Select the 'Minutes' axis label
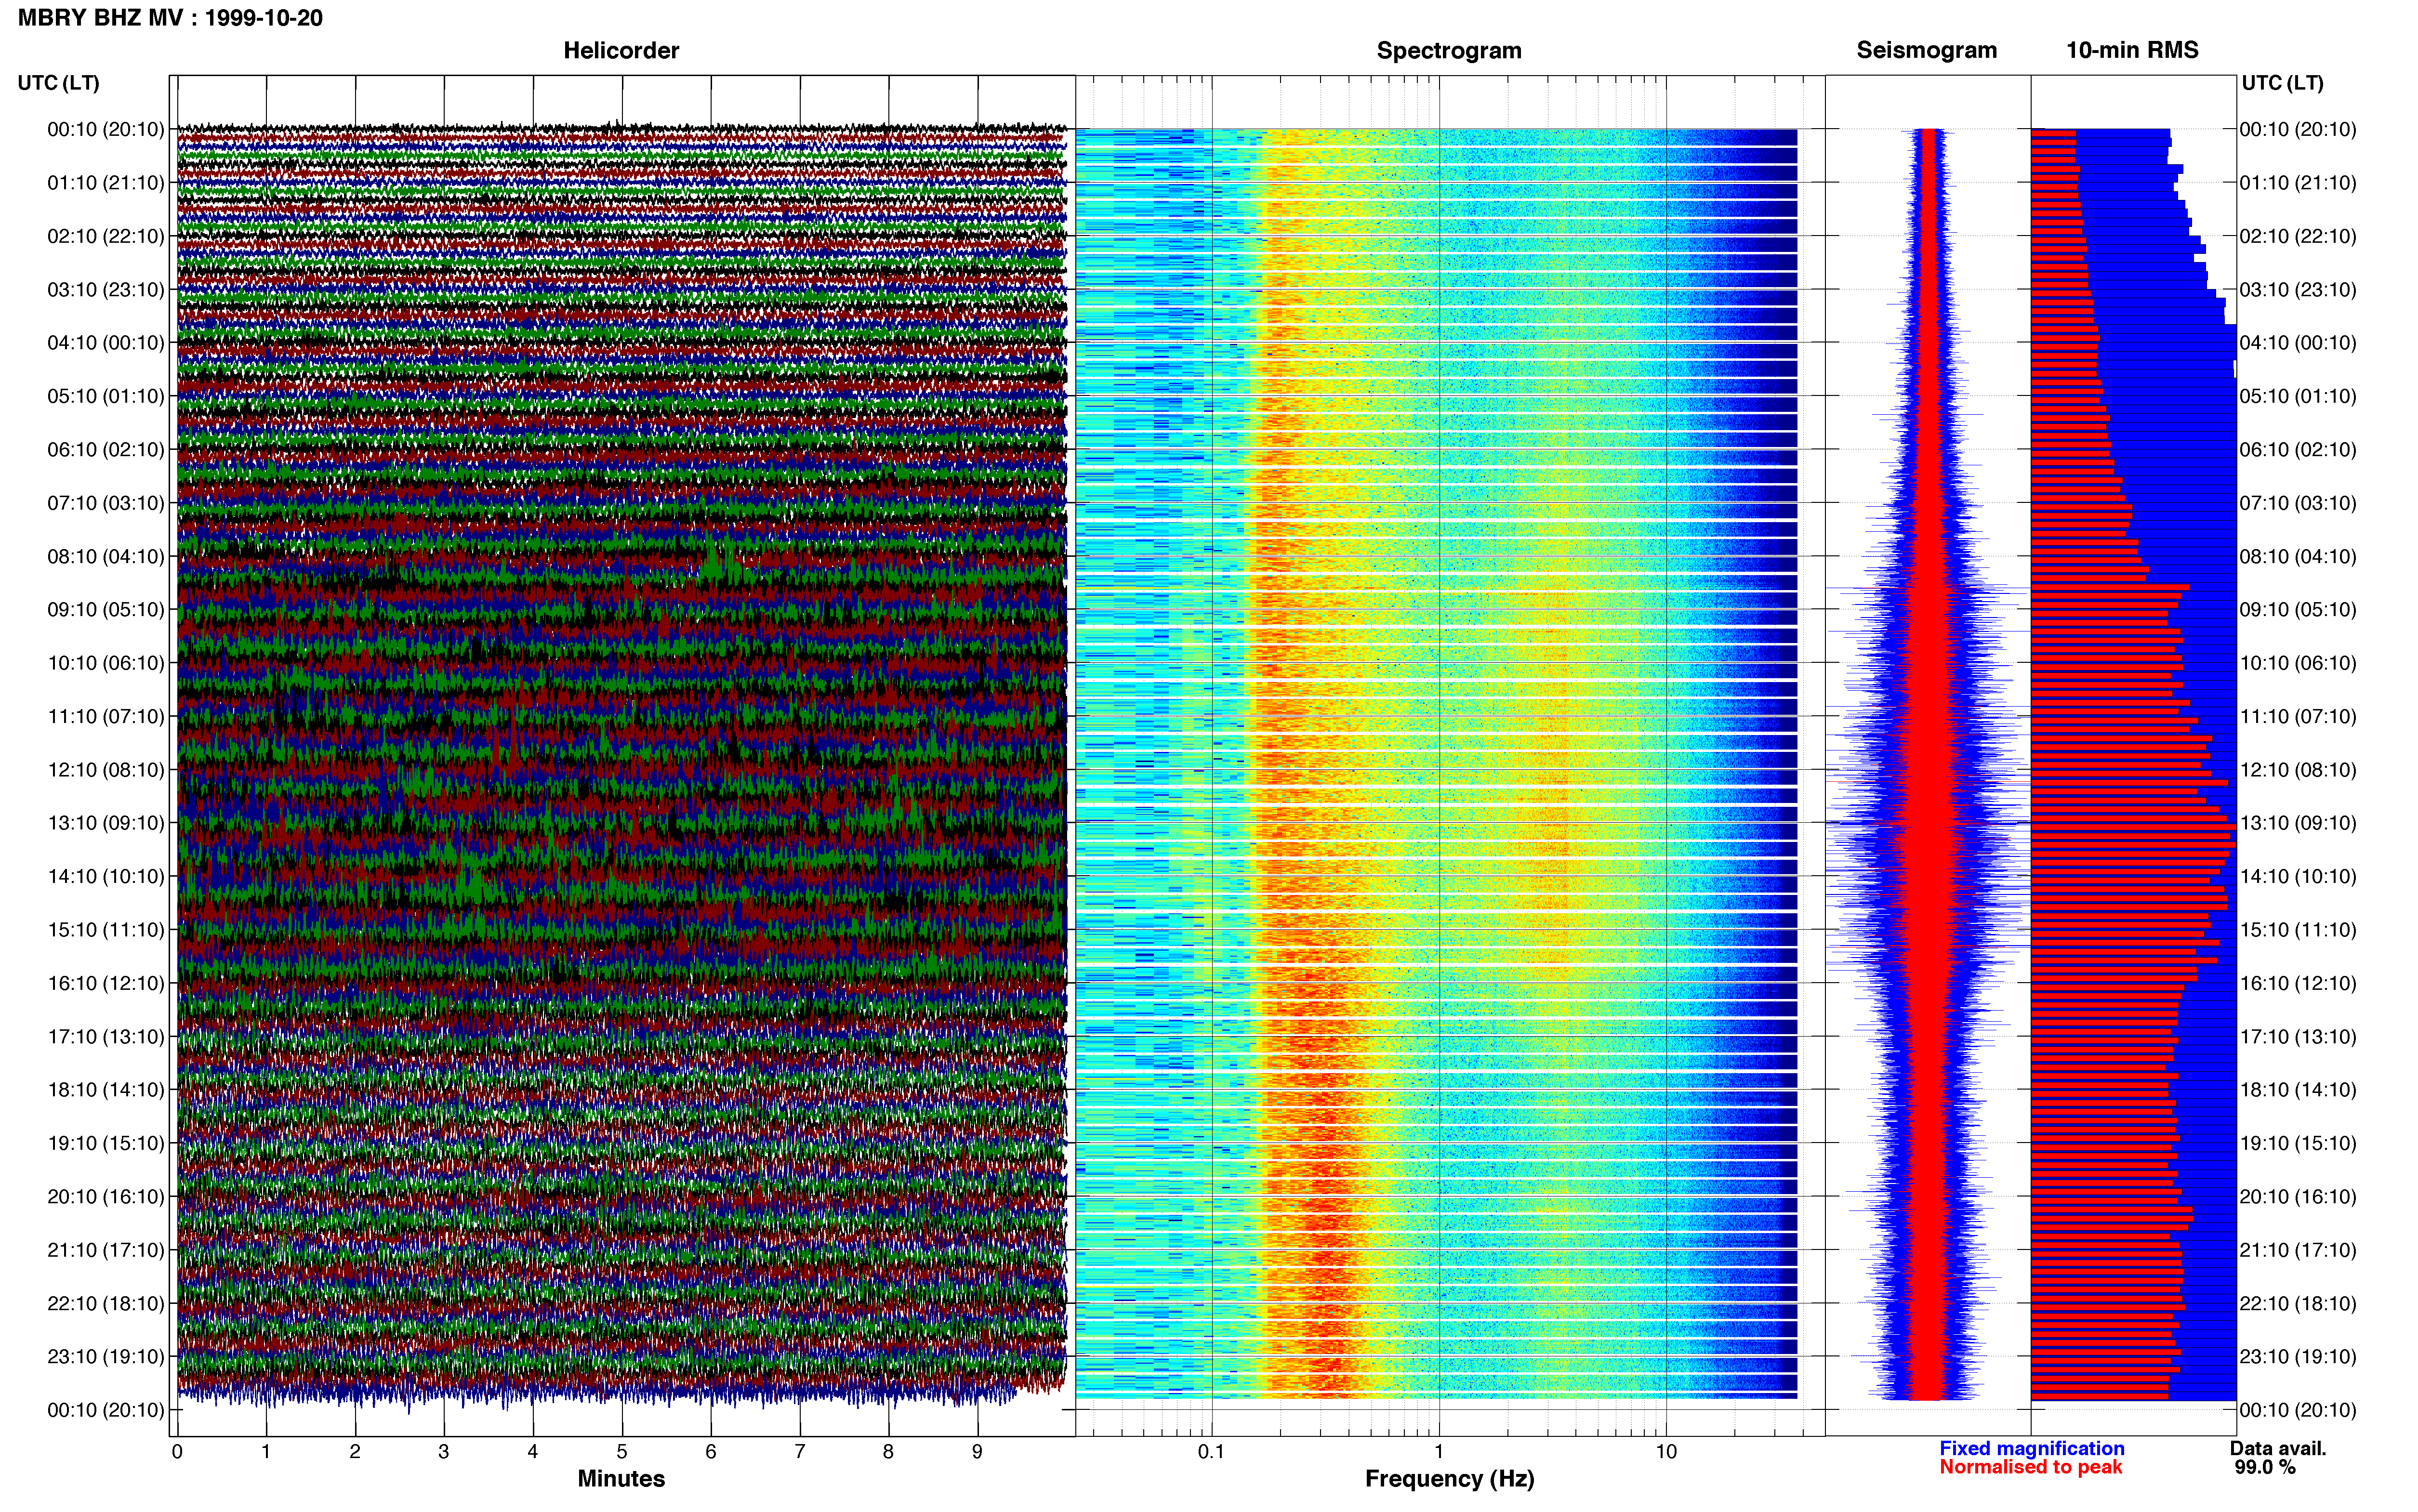2418x1512 pixels. (x=621, y=1478)
